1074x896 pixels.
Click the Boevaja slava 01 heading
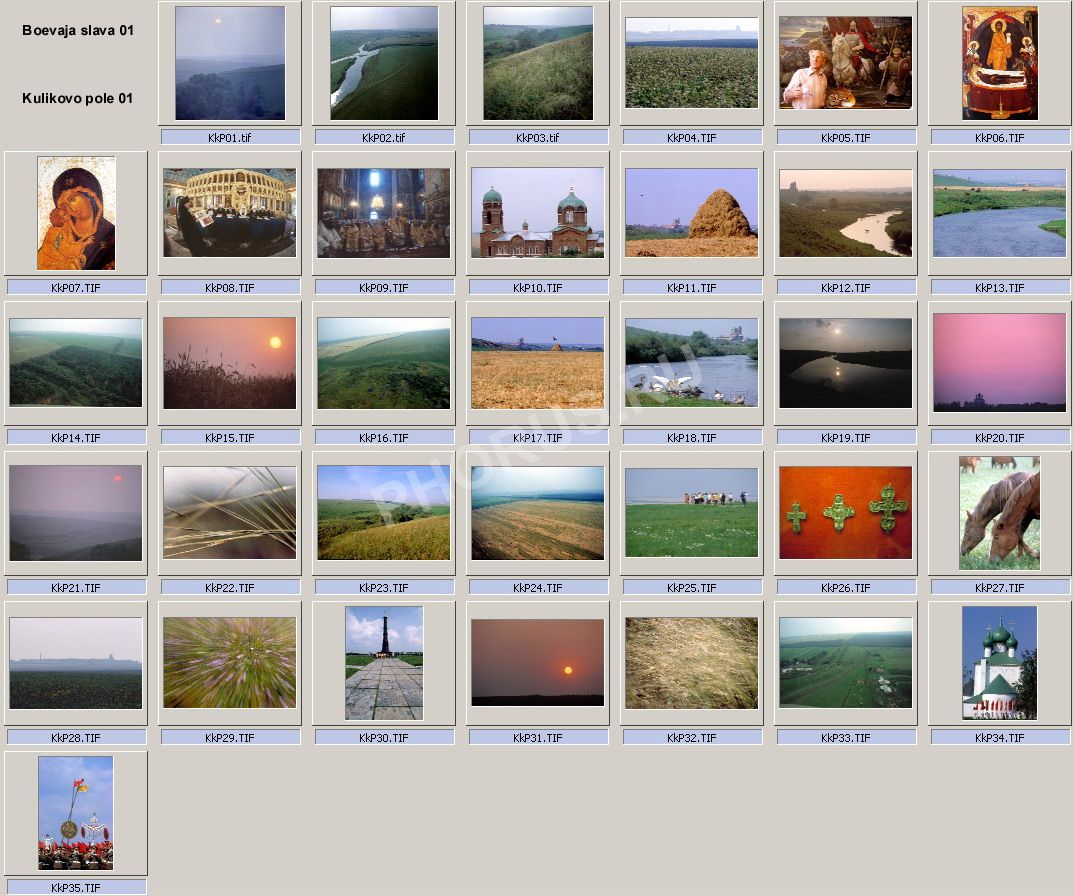pos(78,31)
